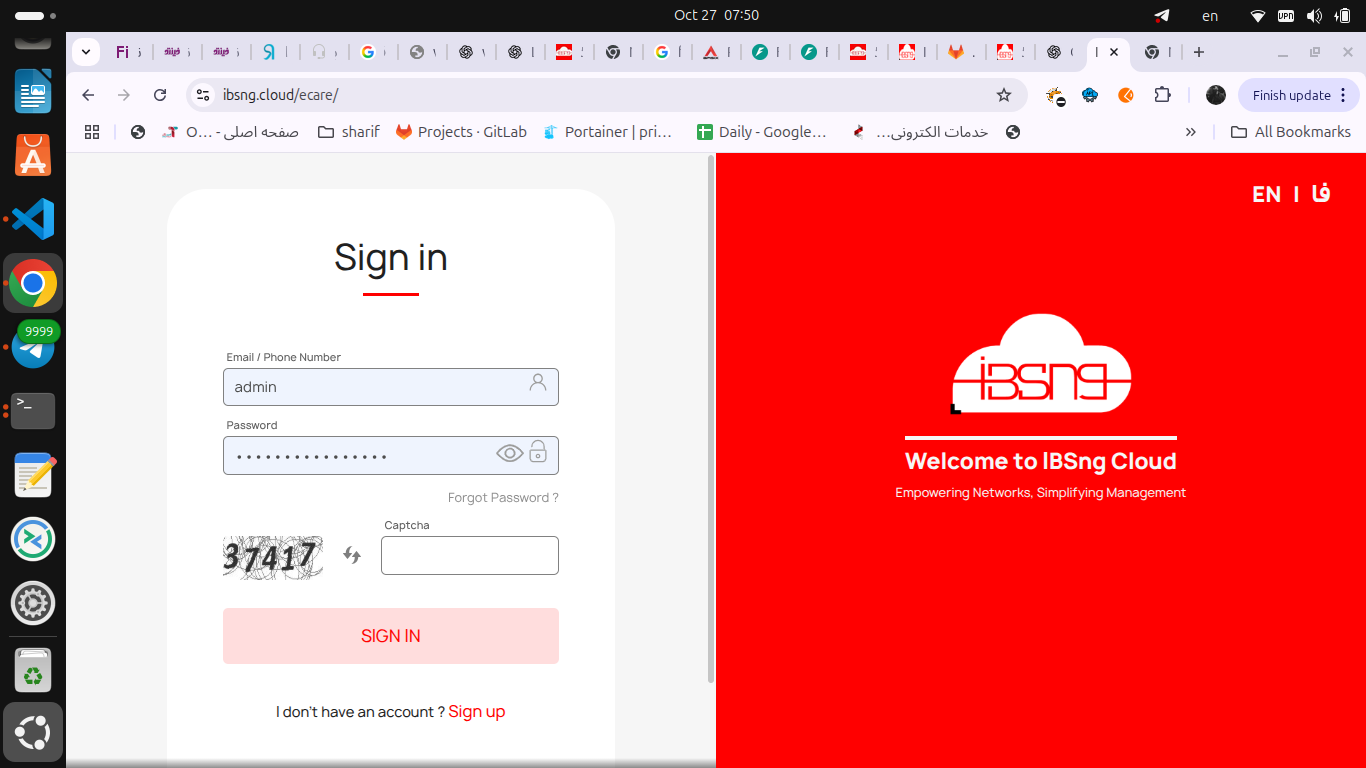Screen dimensions: 1366x768
Task: Expand the tab search dropdown arrow
Action: click(x=86, y=52)
